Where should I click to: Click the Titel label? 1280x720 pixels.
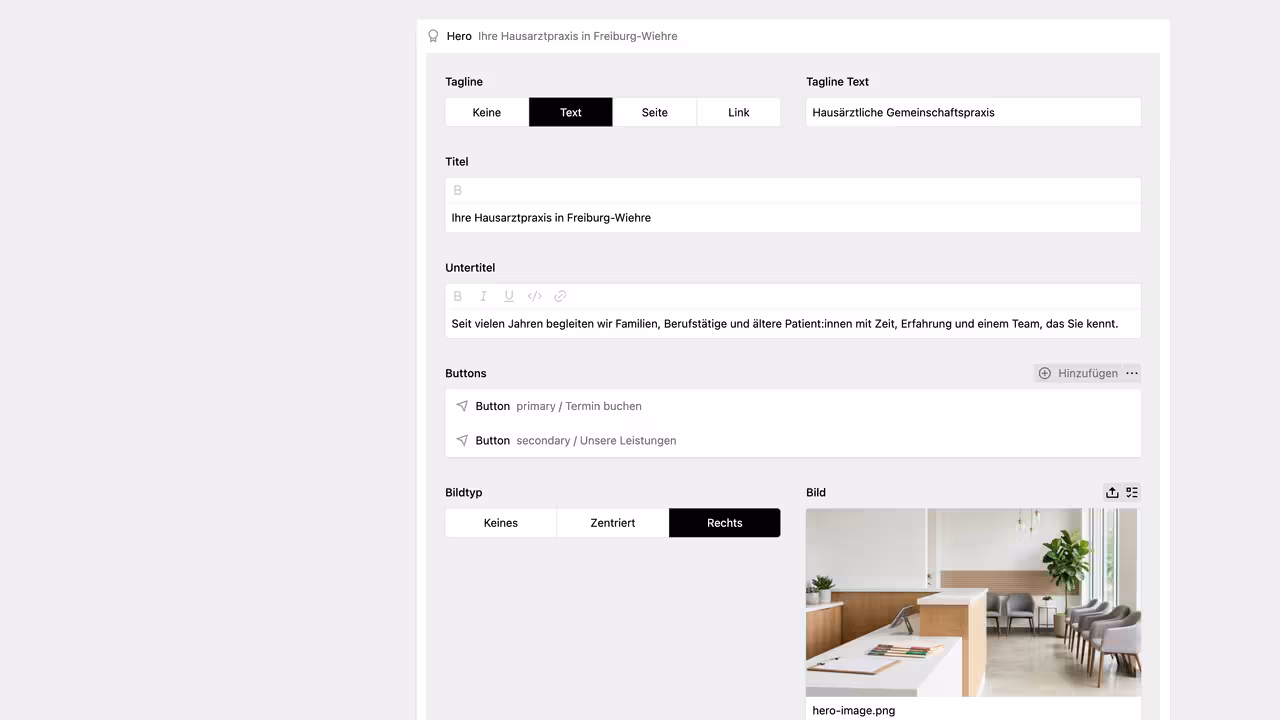[x=457, y=162]
